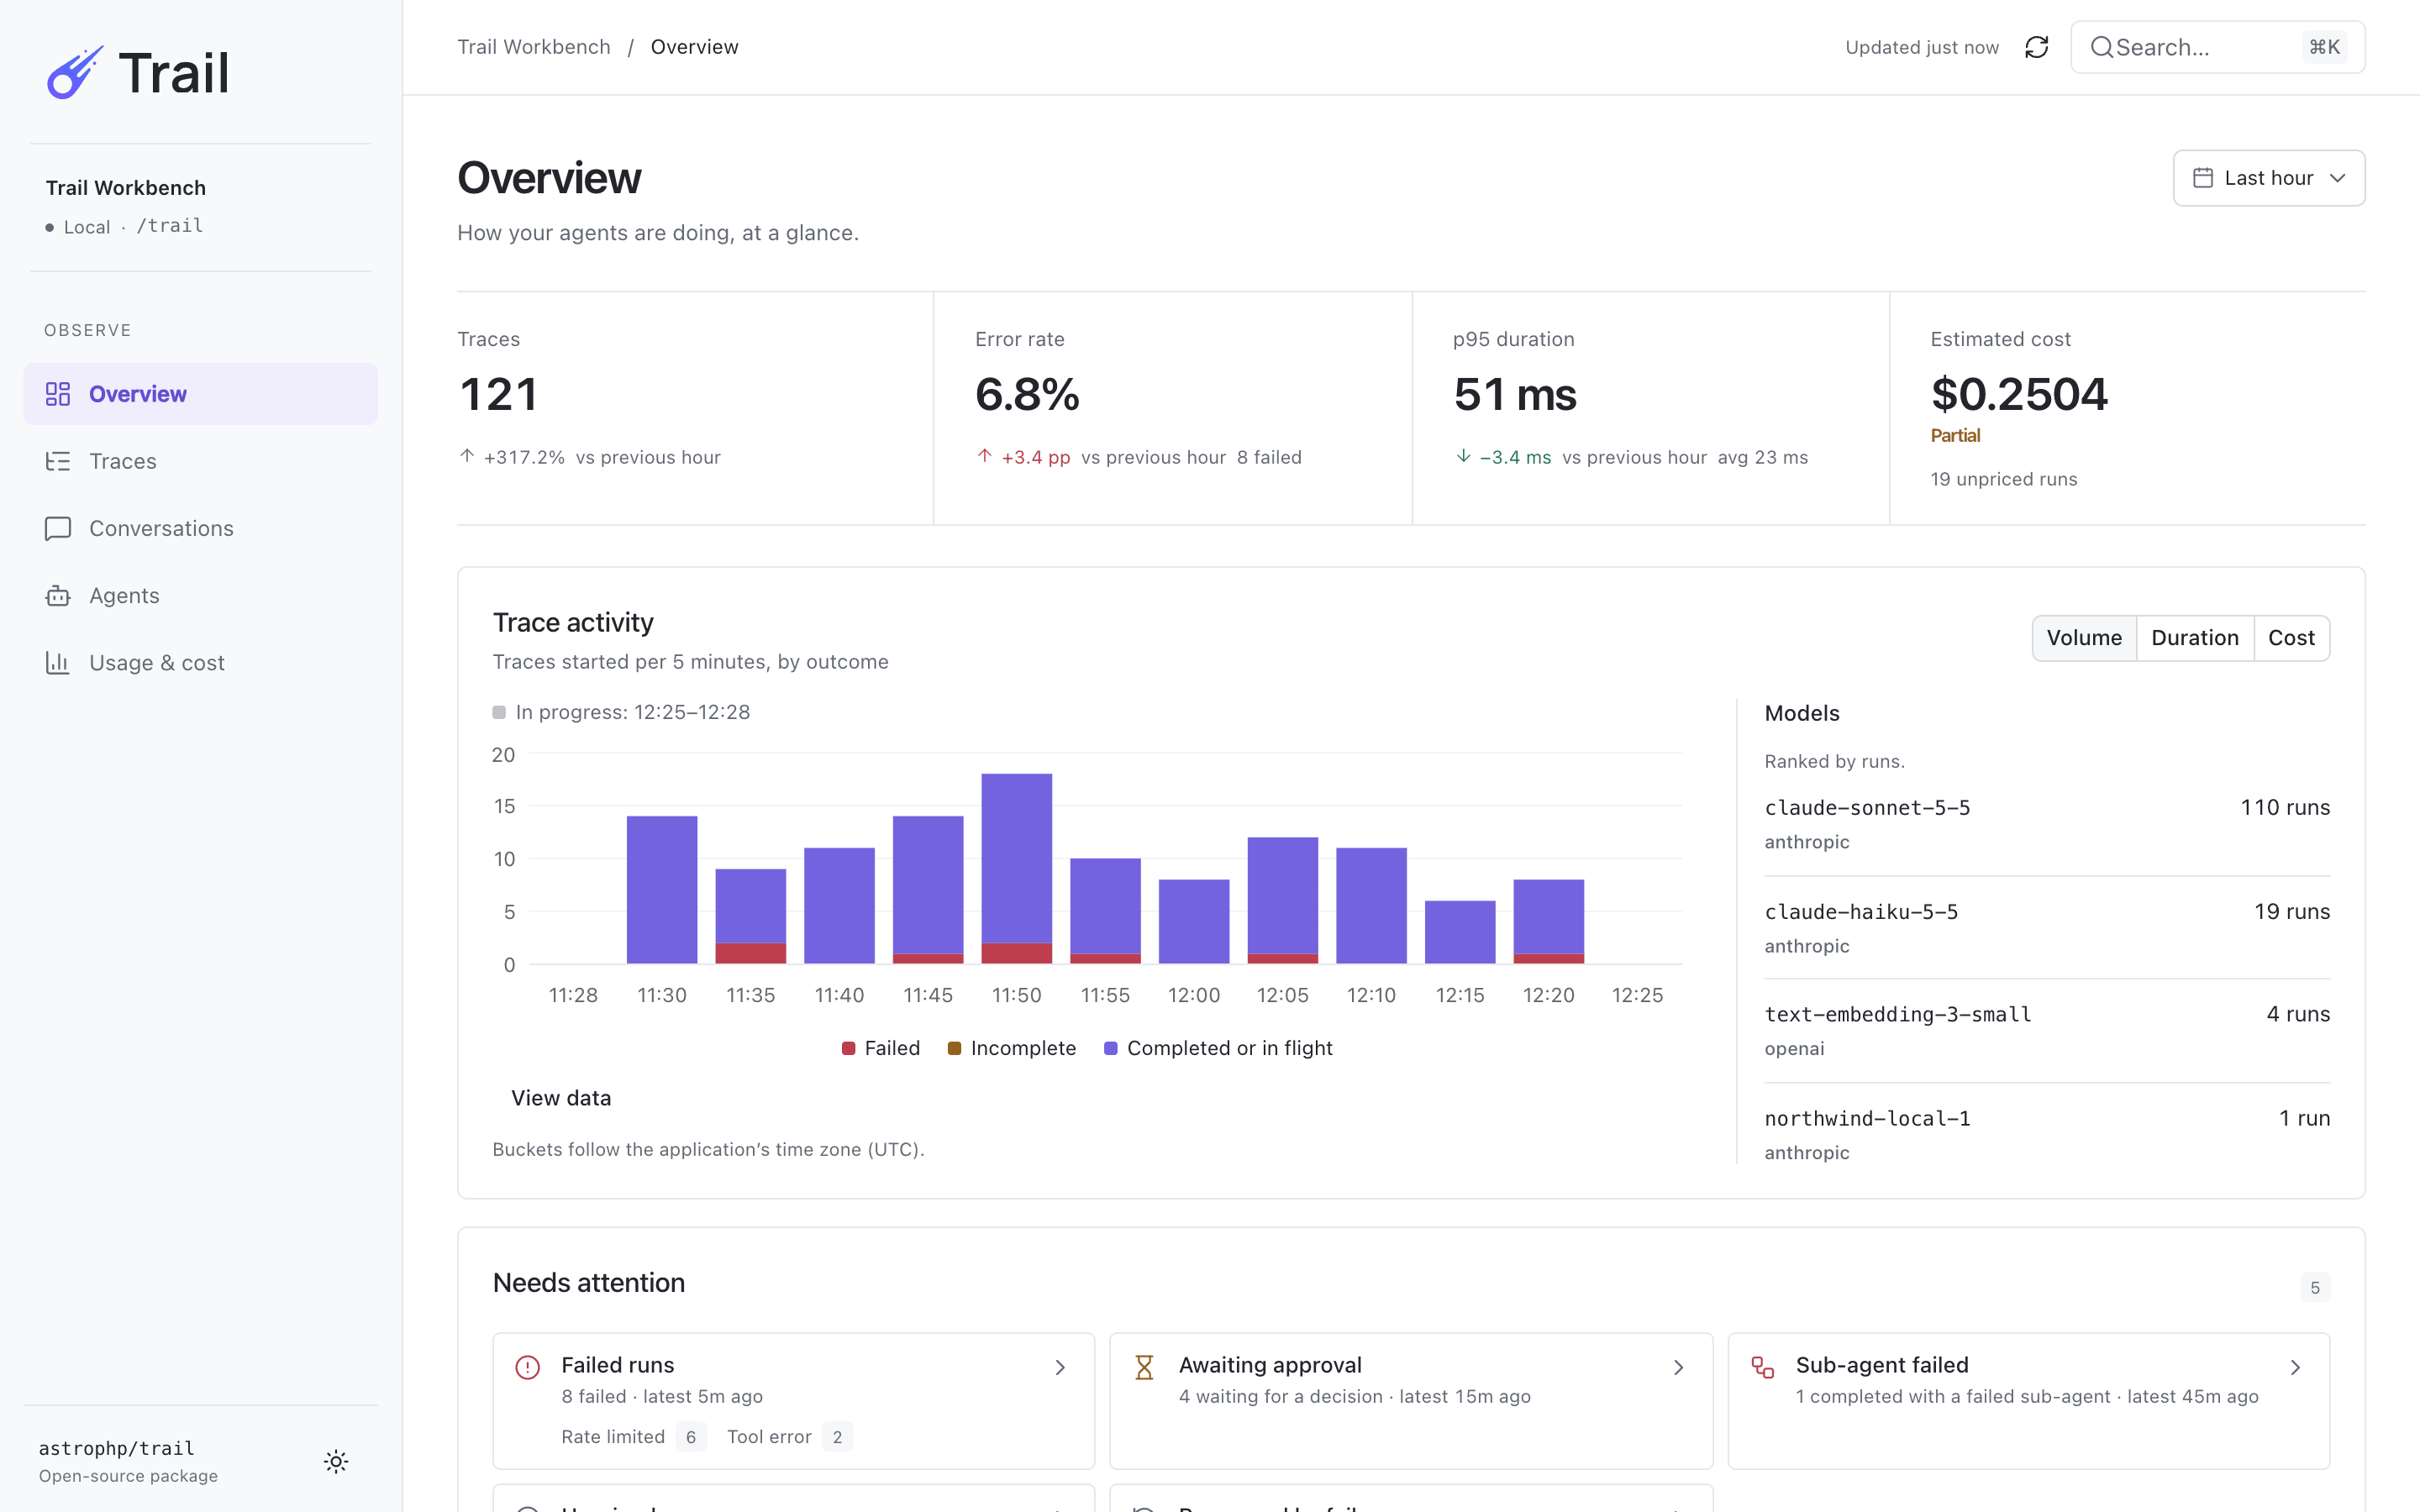2420x1512 pixels.
Task: Click the magnifier icon in the search box
Action: coord(2101,47)
